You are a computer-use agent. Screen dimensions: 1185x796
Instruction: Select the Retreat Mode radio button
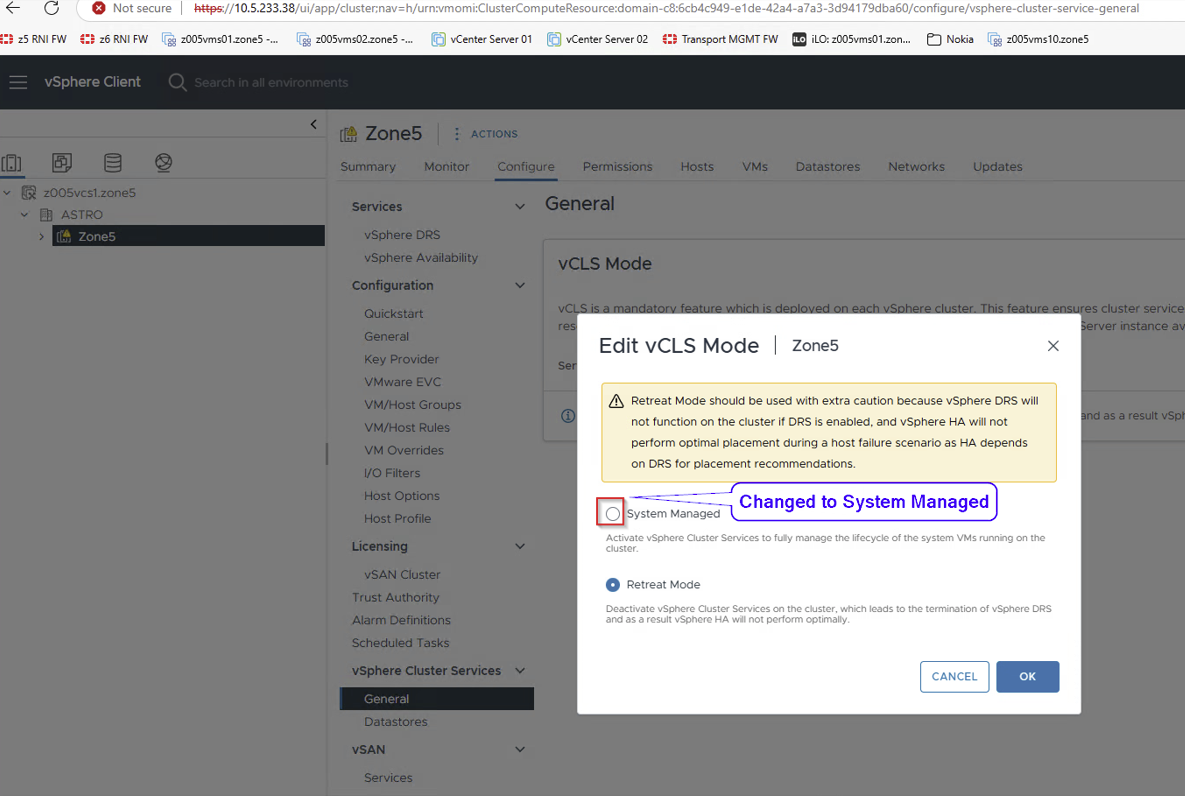(612, 584)
